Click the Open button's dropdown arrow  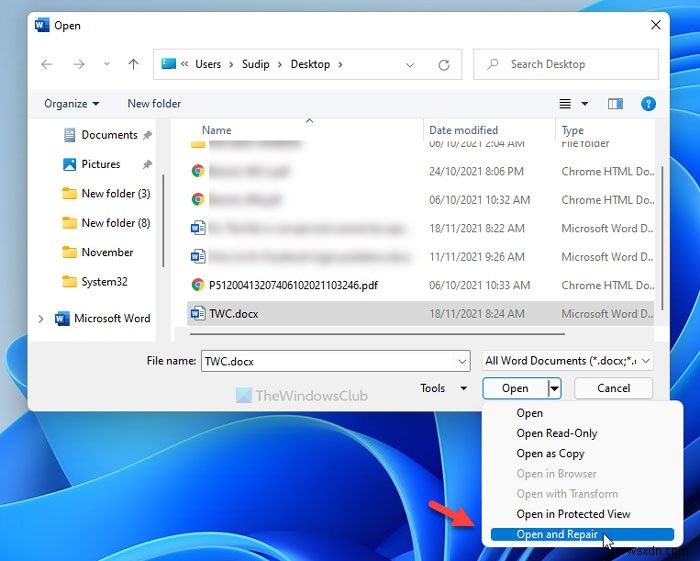coord(554,388)
